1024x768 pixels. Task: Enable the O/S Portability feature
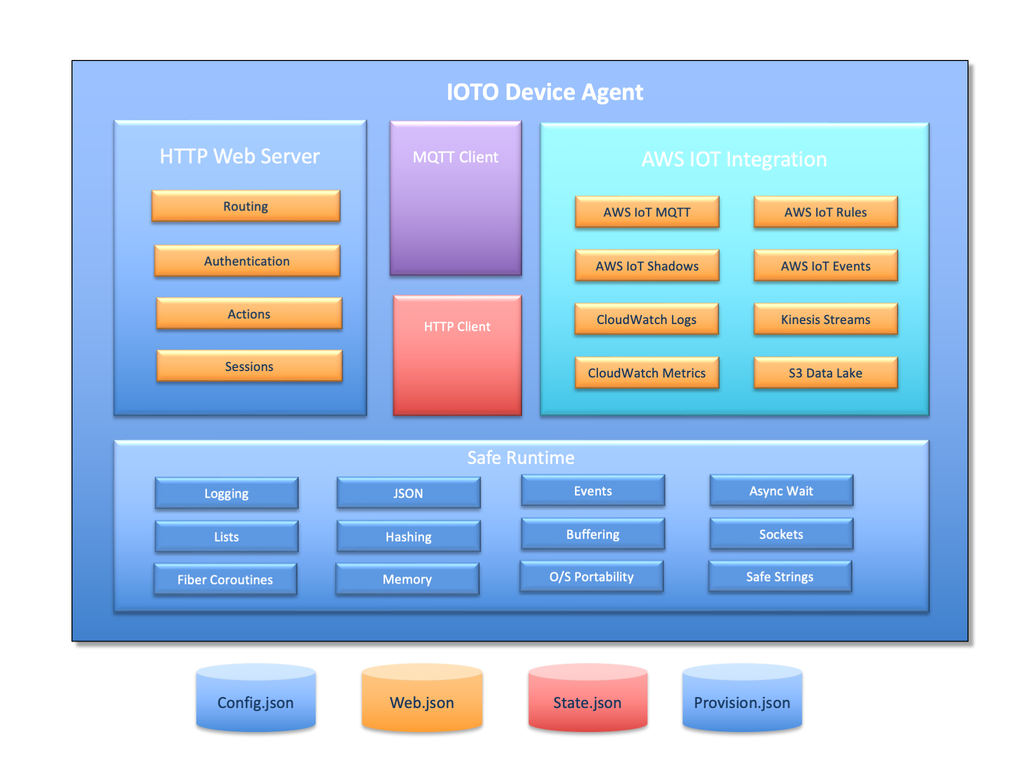click(x=591, y=576)
